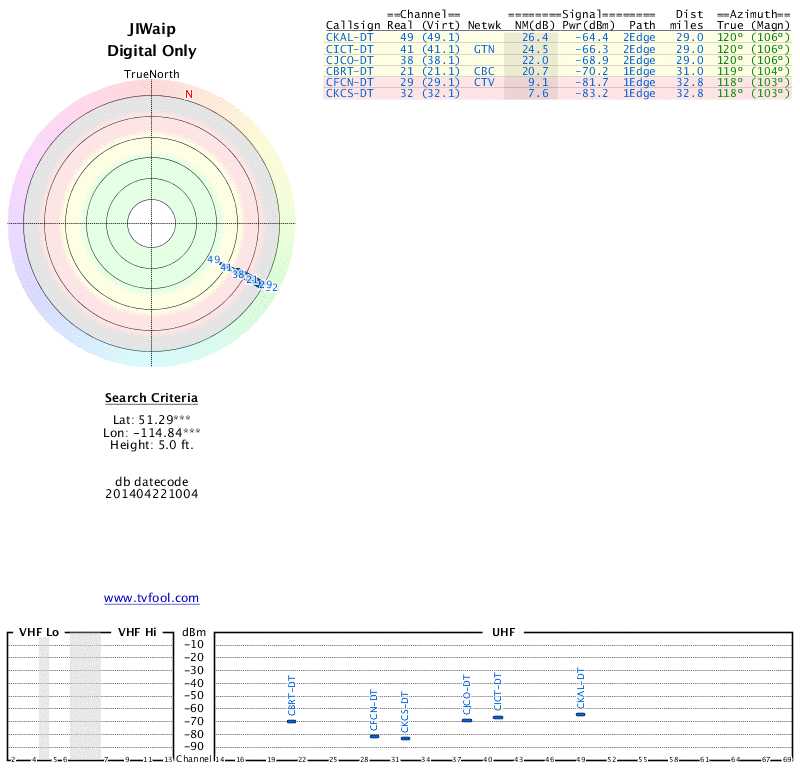Click the GTN network cell
This screenshot has width=800, height=768.
pos(484,48)
